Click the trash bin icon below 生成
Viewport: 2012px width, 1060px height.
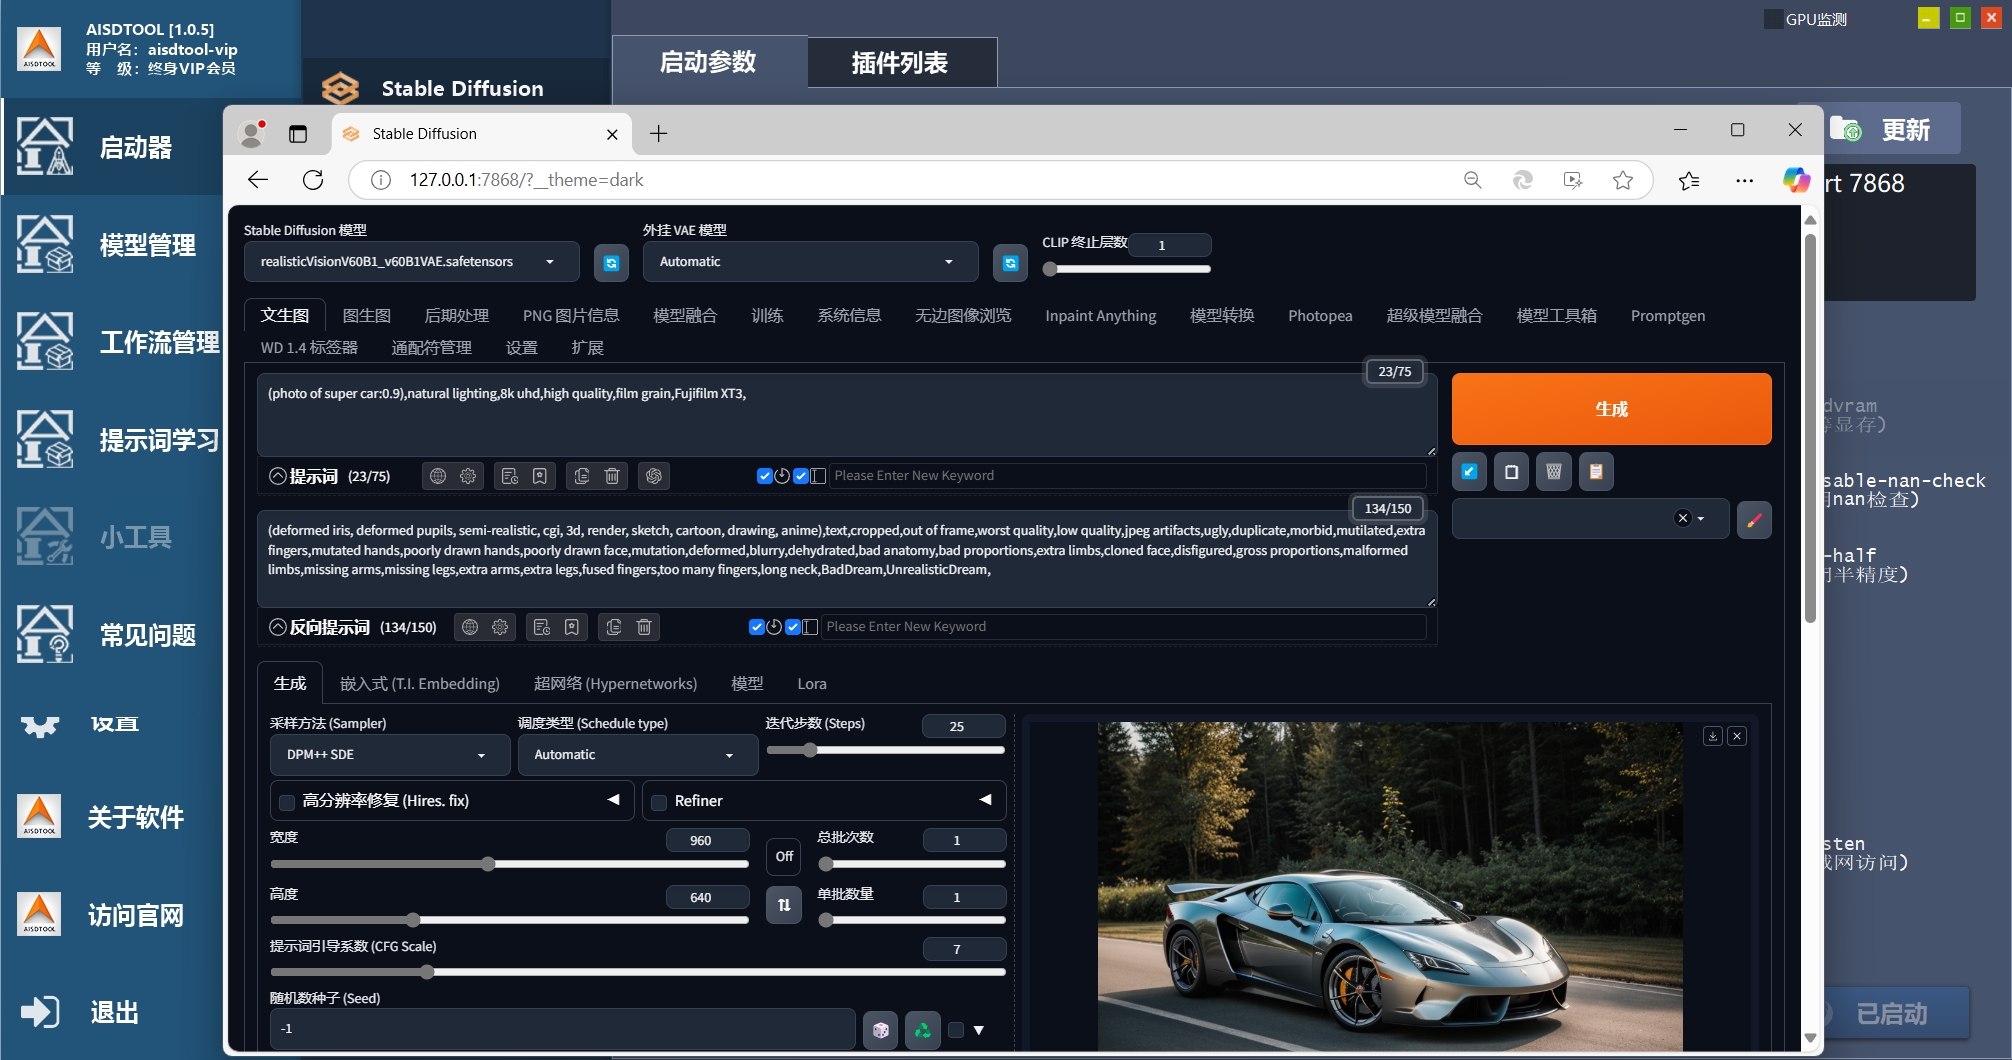[x=1553, y=472]
